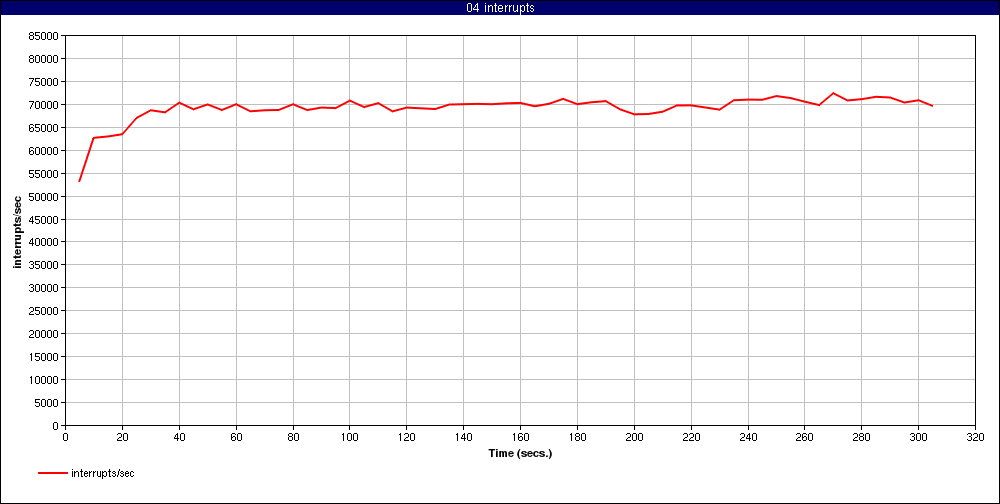Screen dimensions: 1000x504
Task: Click the 35000 y-axis label
Action: tap(44, 265)
